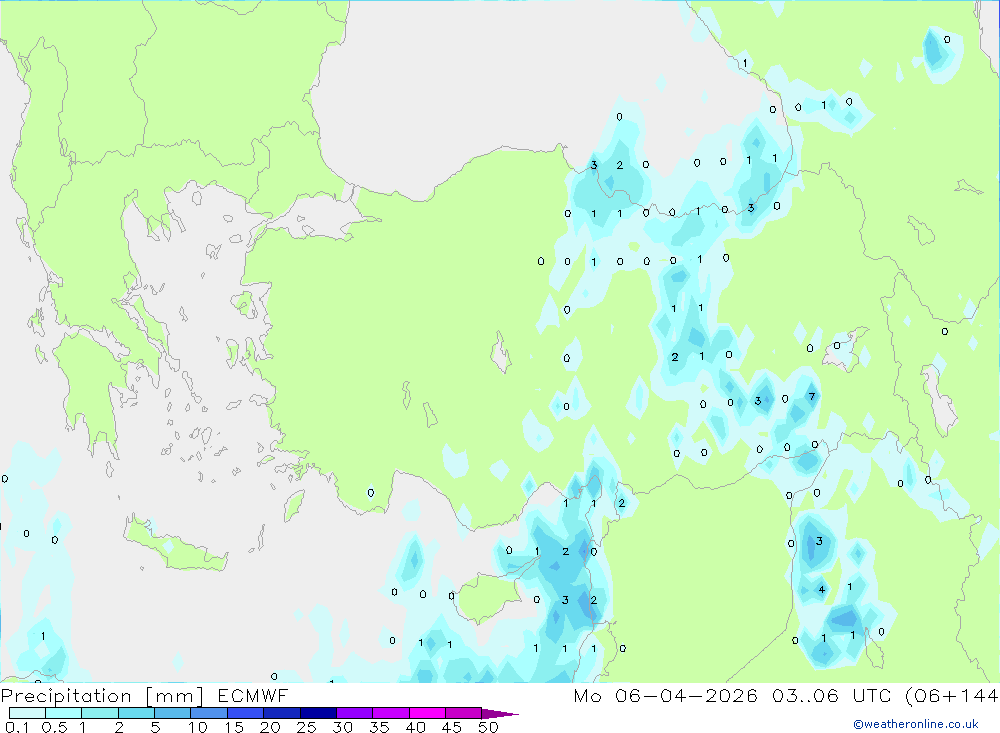
Task: Click the 'UTC' label in footer
Action: click(872, 696)
